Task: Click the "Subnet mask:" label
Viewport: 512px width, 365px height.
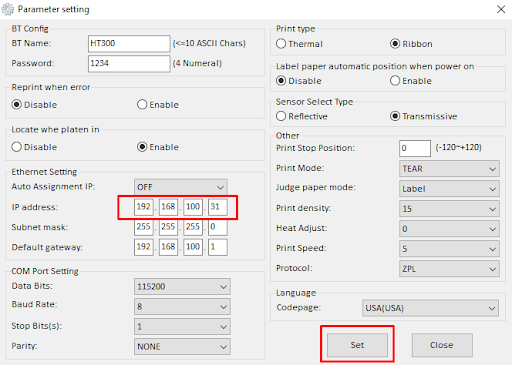Action: point(40,227)
